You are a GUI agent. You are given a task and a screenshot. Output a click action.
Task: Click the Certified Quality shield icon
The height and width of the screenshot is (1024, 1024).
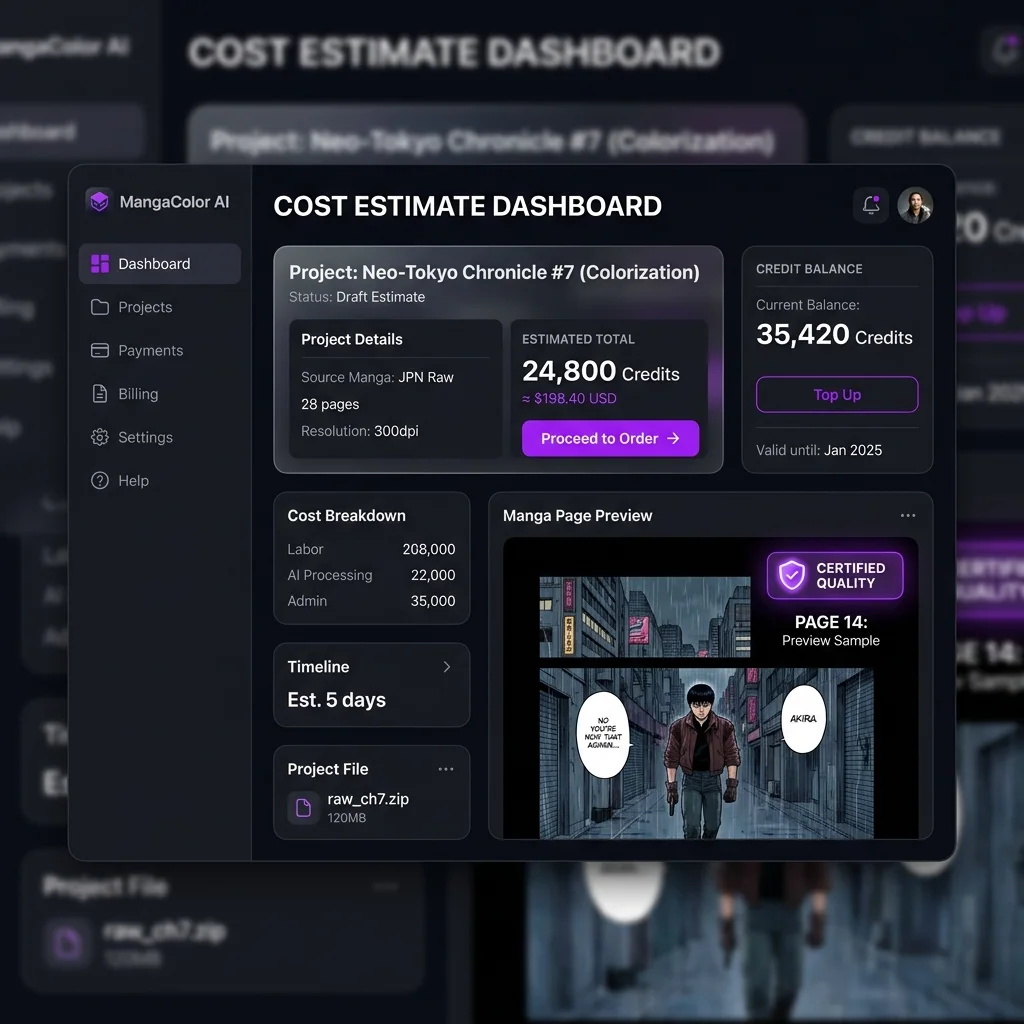tap(792, 575)
